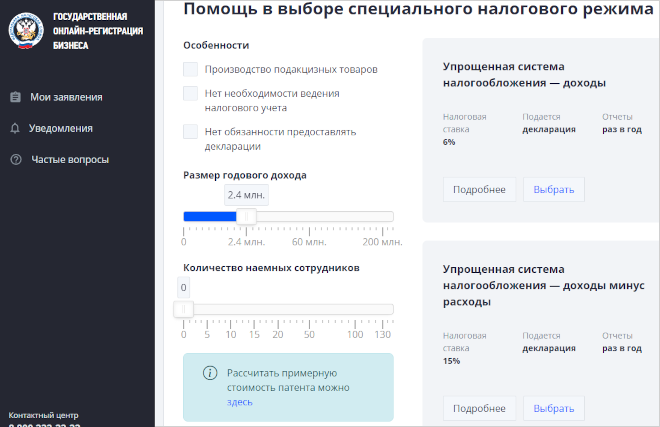Click the question mark icon beside Частые вопросы
This screenshot has width=660, height=427.
click(x=15, y=159)
